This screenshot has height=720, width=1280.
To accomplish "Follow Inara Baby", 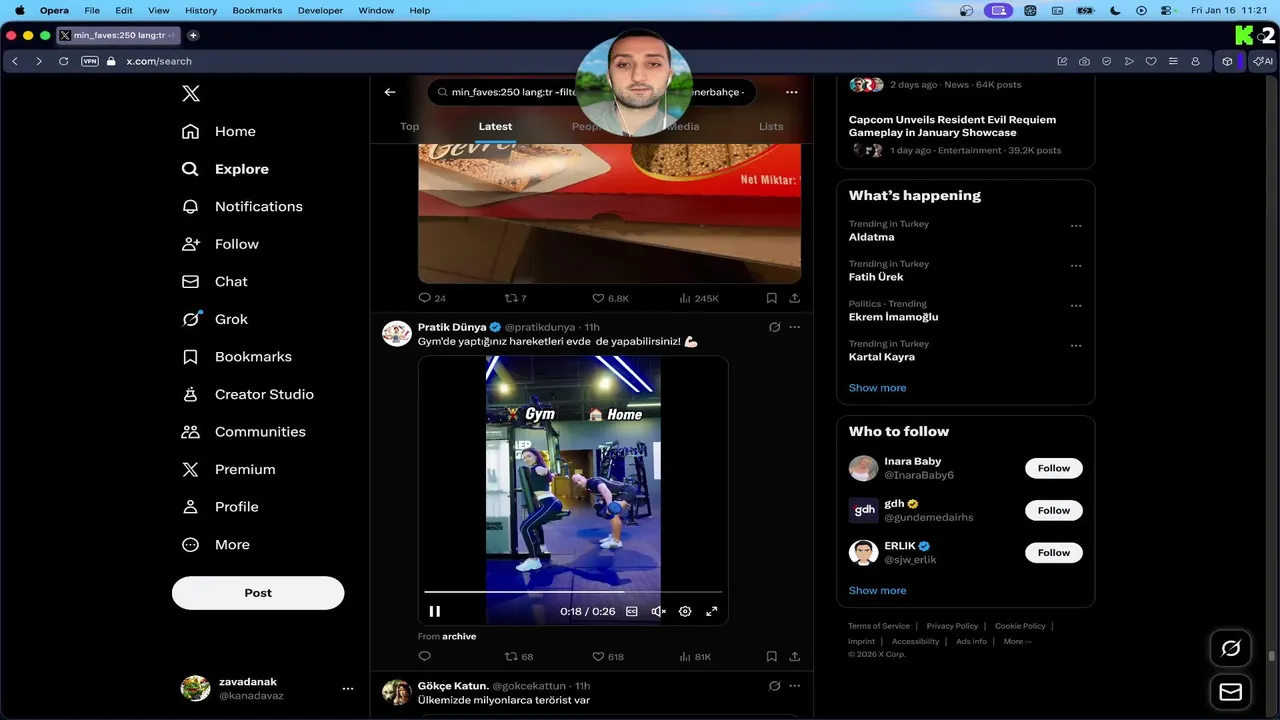I will pyautogui.click(x=1054, y=468).
